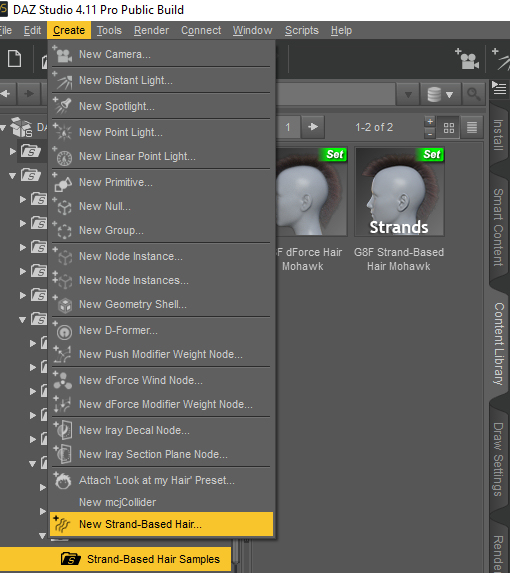510x573 pixels.
Task: Close the highlighted Create menu
Action: (69, 30)
